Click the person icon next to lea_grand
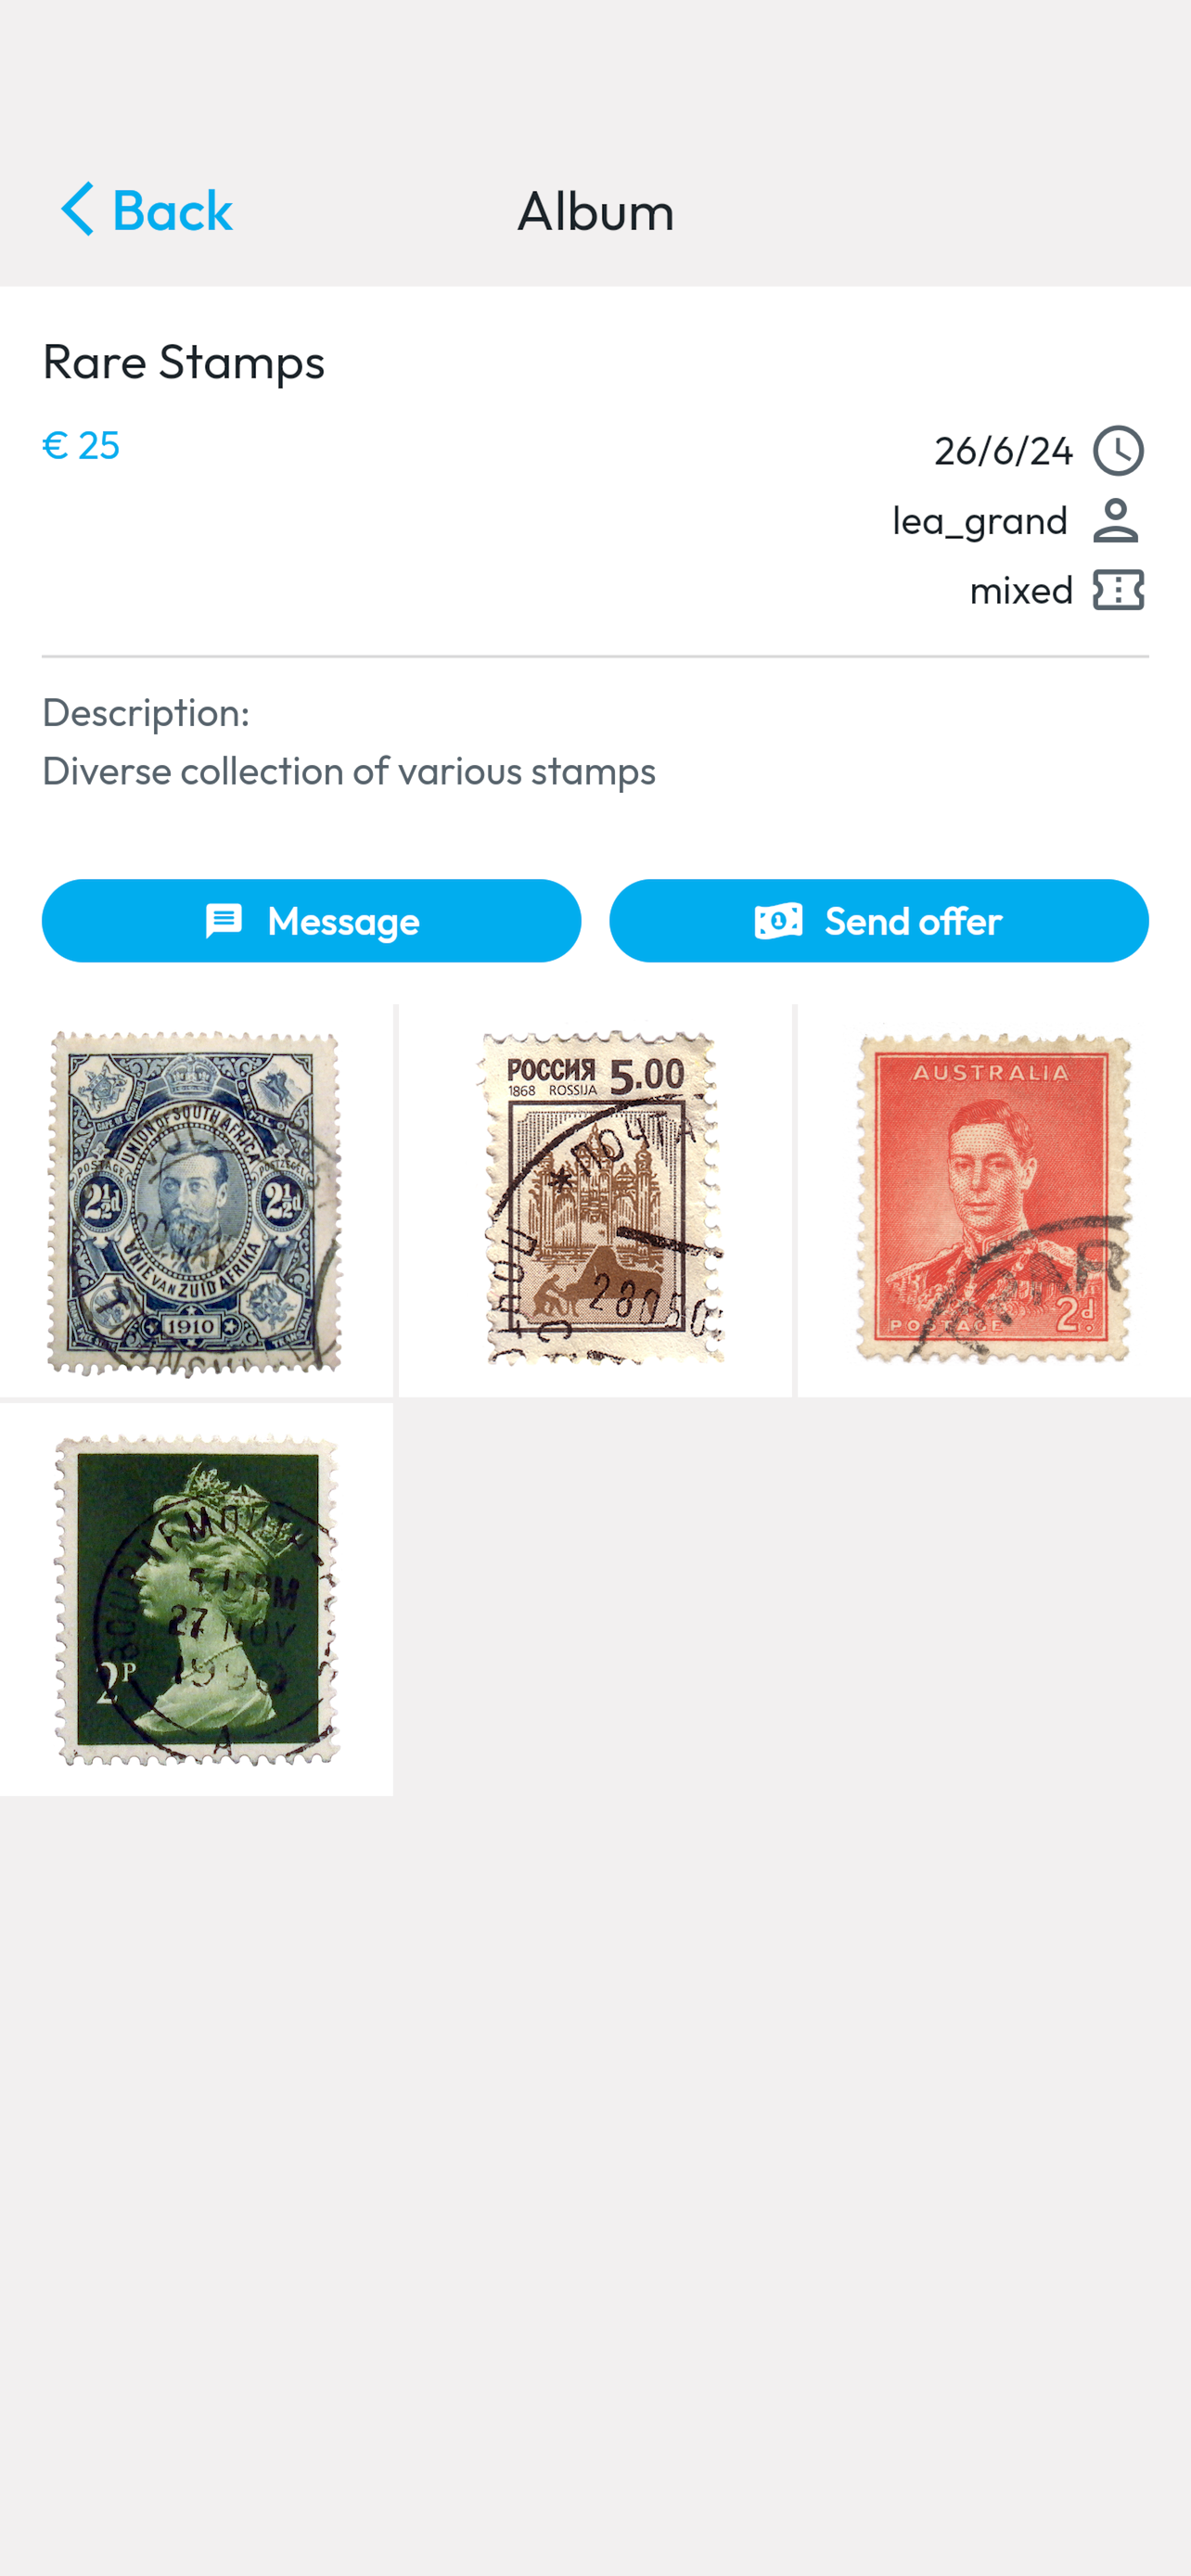The image size is (1191, 2576). pyautogui.click(x=1116, y=521)
